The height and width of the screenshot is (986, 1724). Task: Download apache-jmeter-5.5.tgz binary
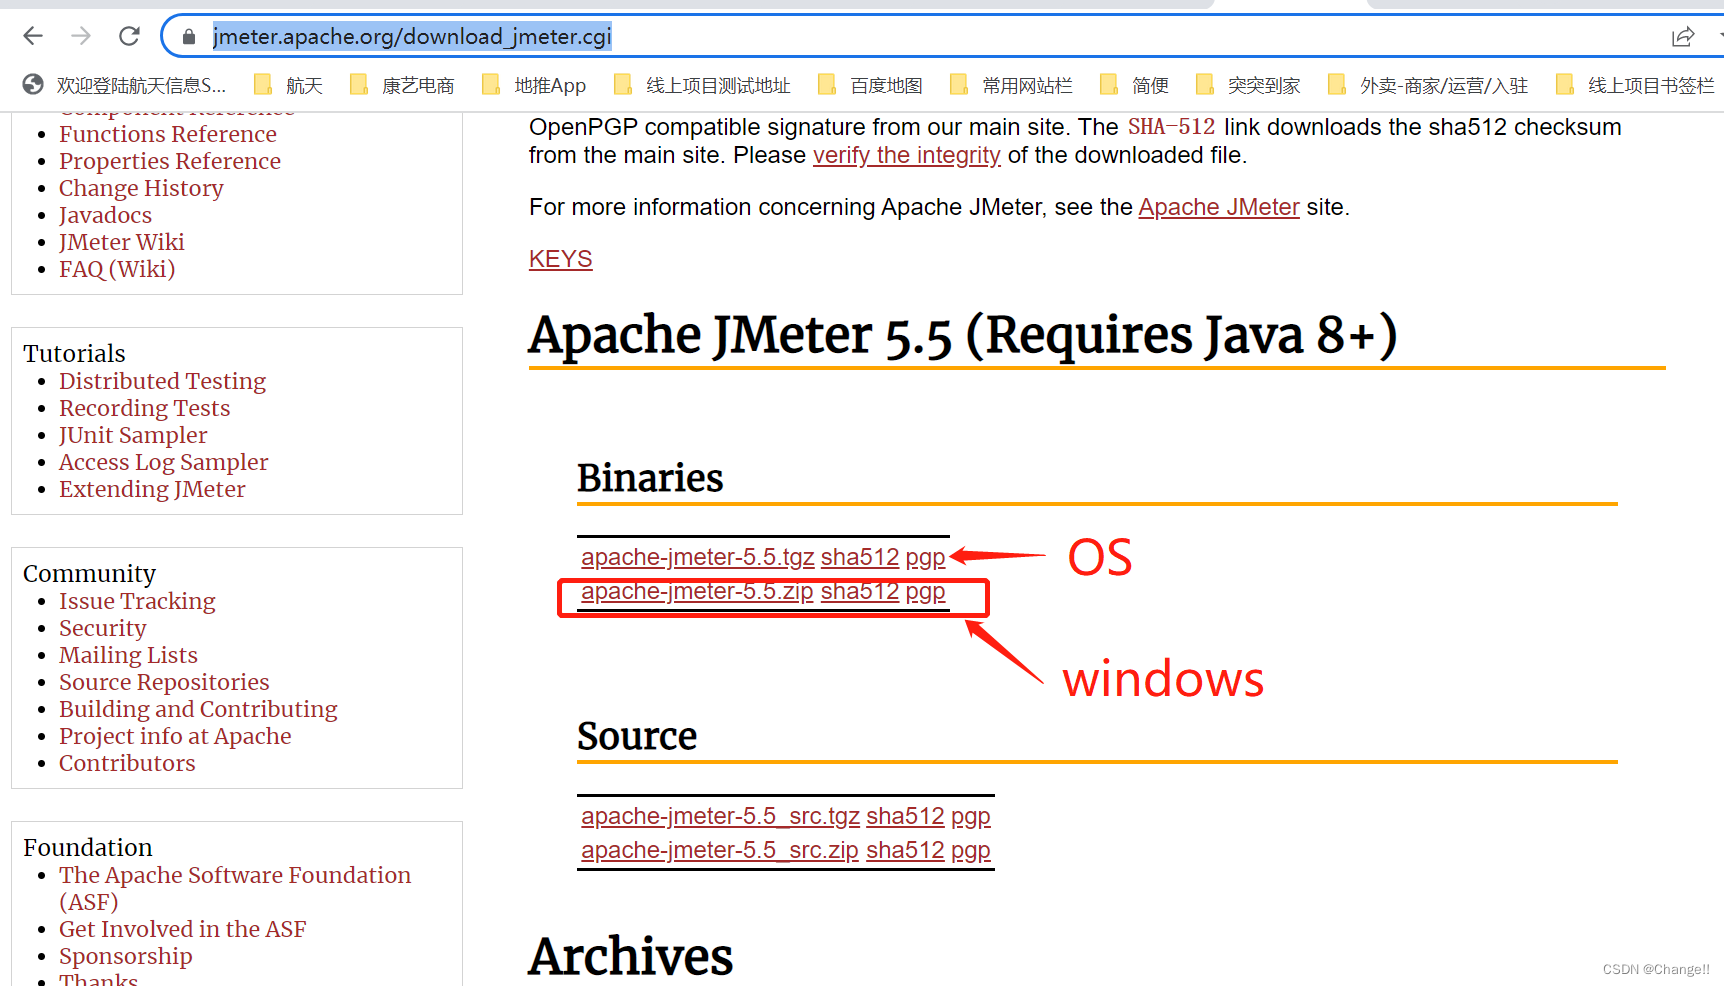pyautogui.click(x=697, y=557)
